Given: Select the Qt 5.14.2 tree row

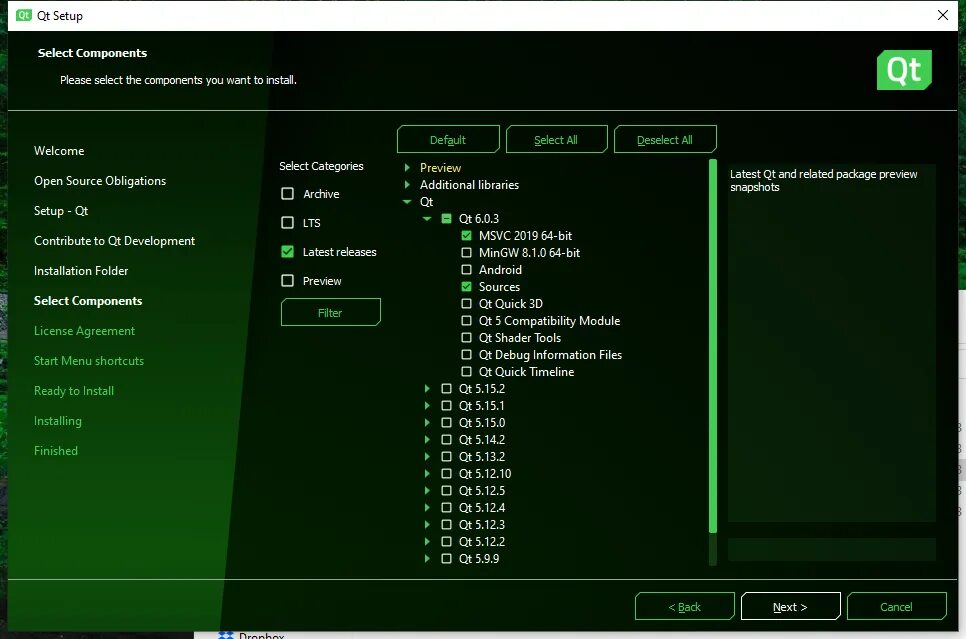Looking at the screenshot, I should point(482,439).
